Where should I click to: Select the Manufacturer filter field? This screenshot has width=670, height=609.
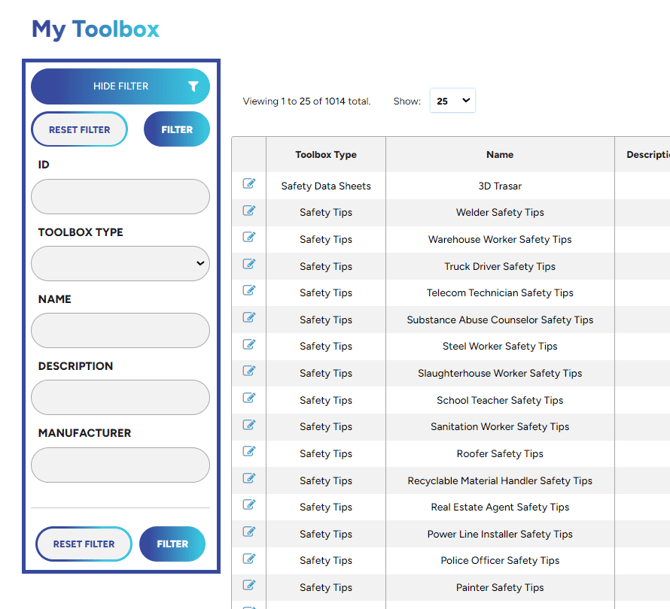coord(120,465)
